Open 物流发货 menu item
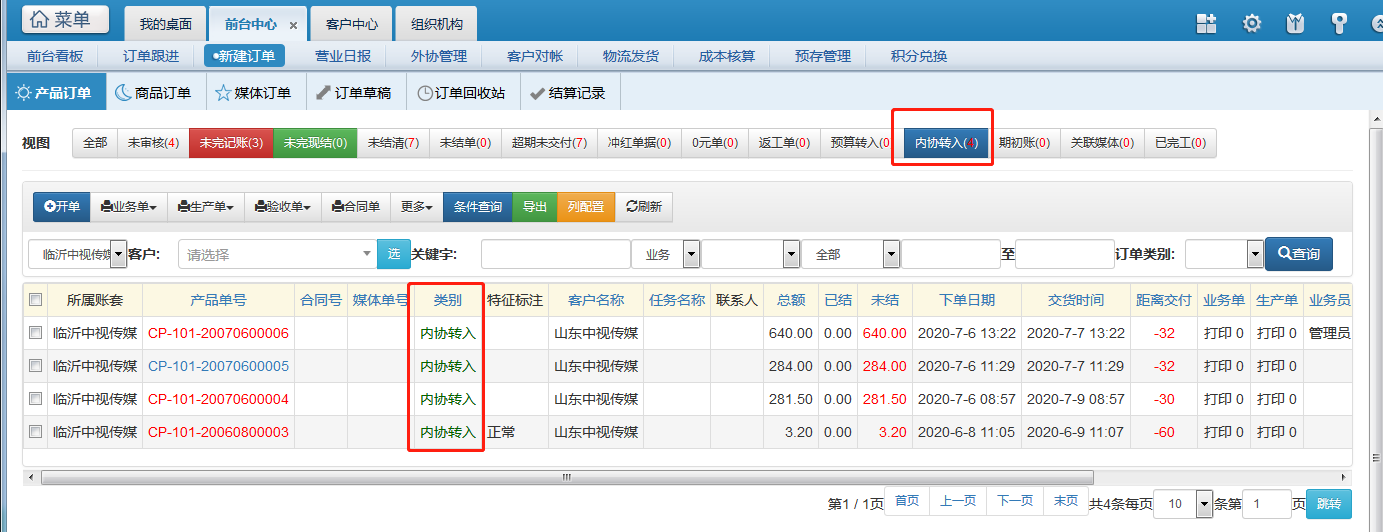 (x=631, y=56)
